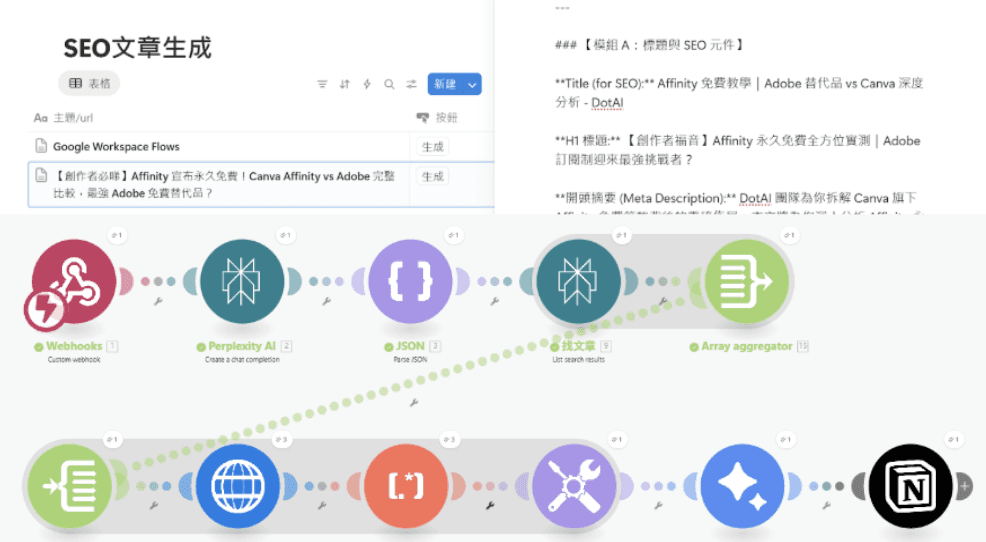Click the Perplexity AI module node
This screenshot has width=986, height=542.
point(242,281)
